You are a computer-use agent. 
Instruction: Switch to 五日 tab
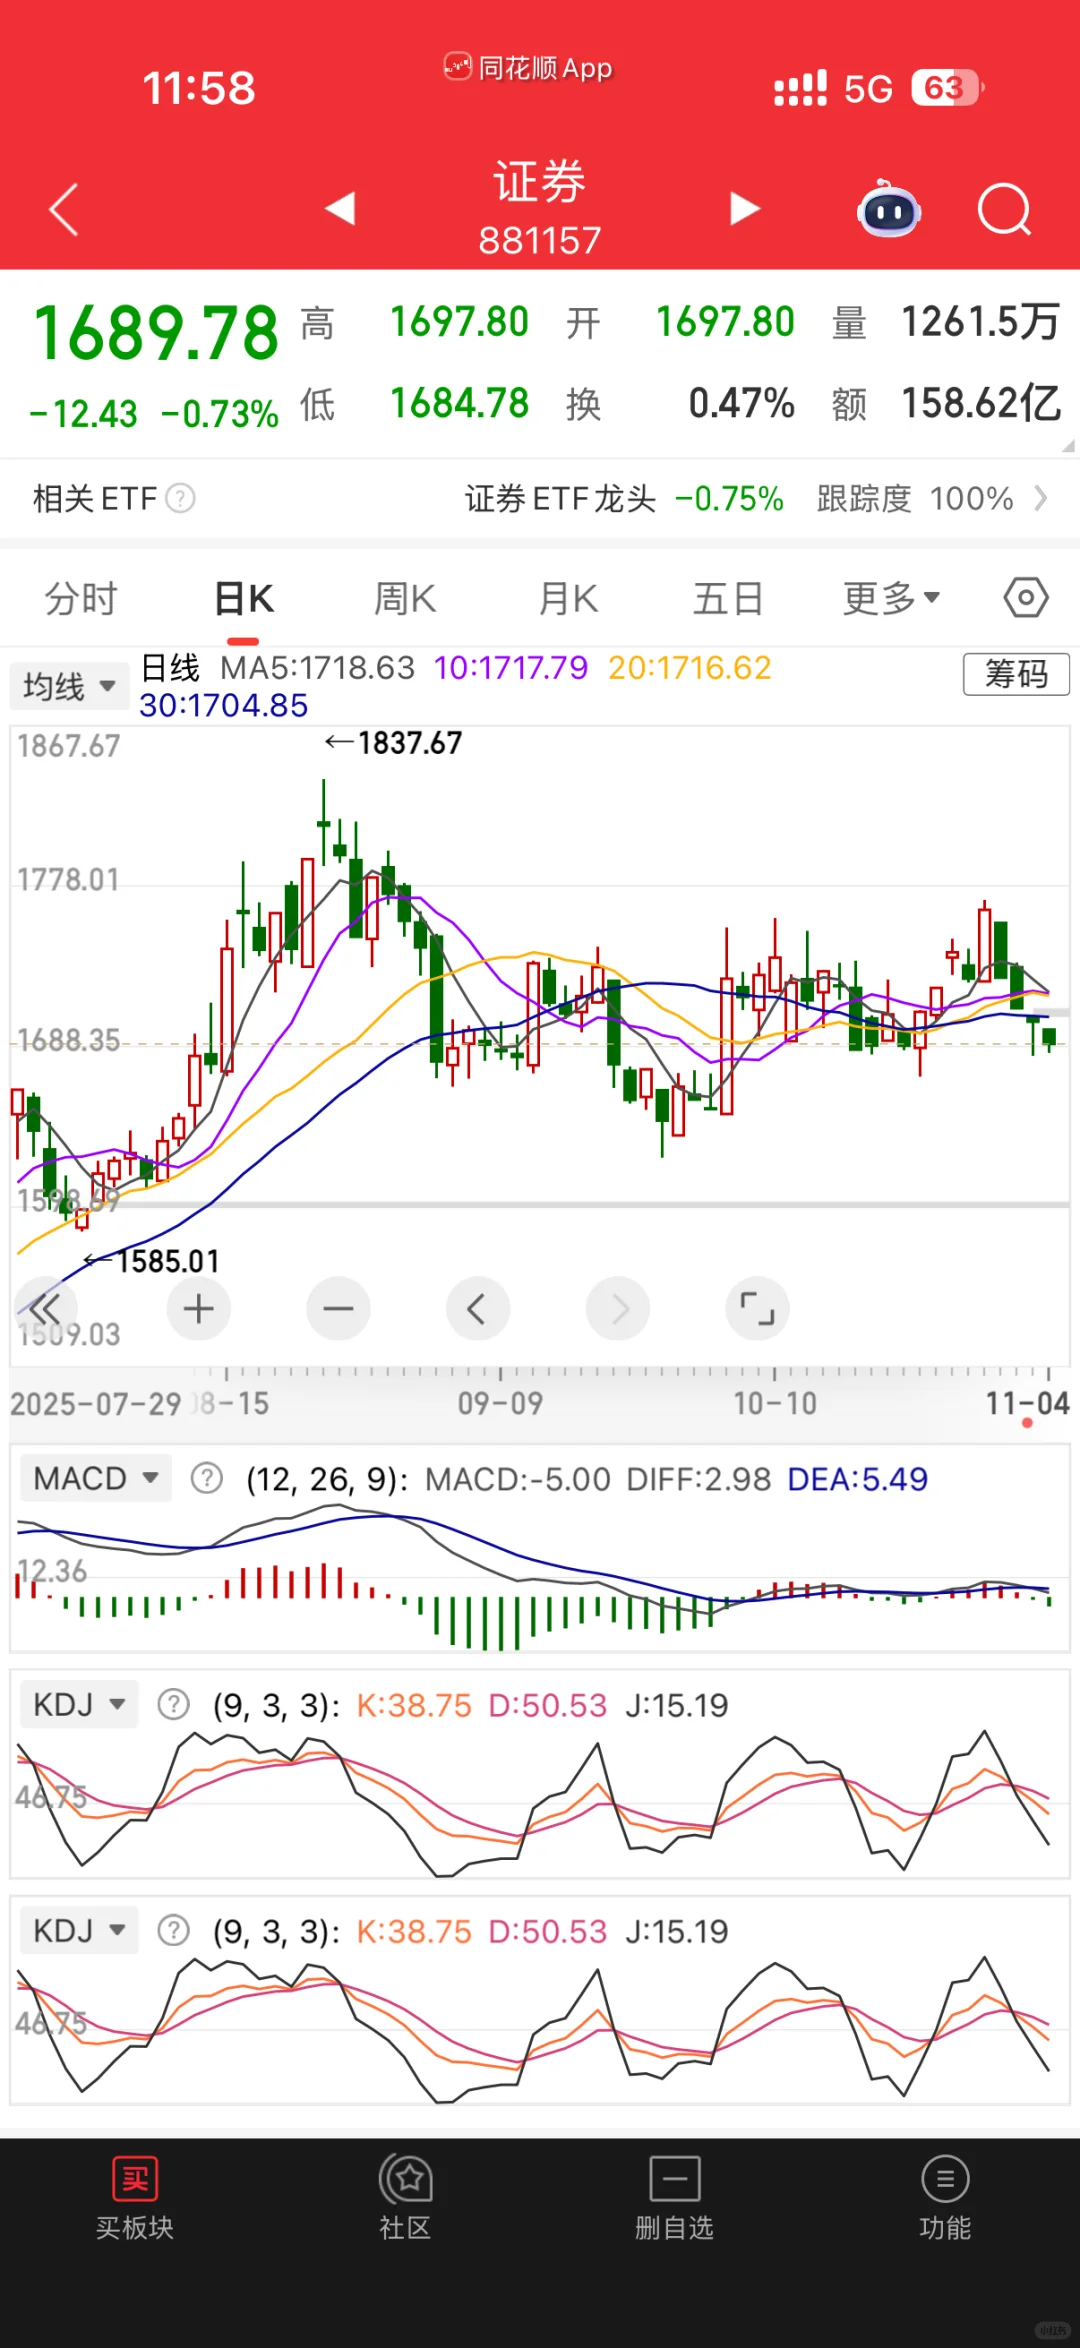[728, 599]
